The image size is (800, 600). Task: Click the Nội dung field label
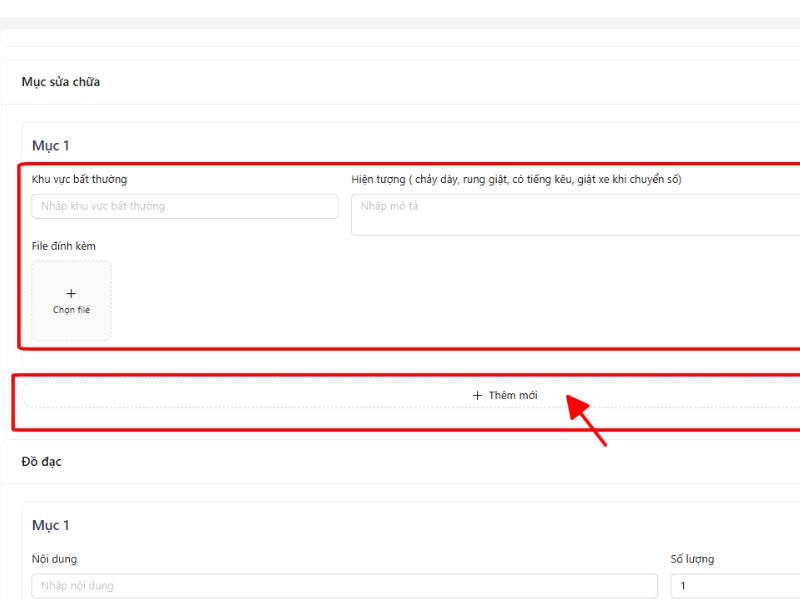click(54, 559)
